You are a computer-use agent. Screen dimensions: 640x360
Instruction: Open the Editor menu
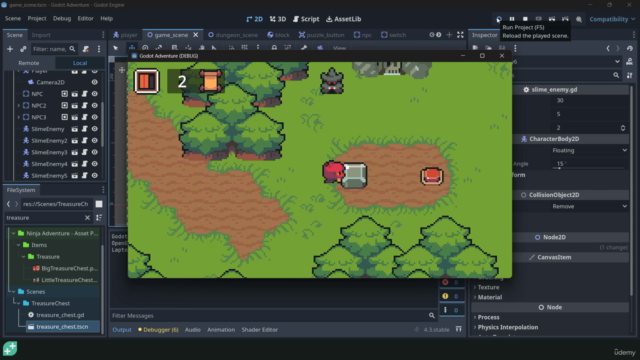pos(85,18)
